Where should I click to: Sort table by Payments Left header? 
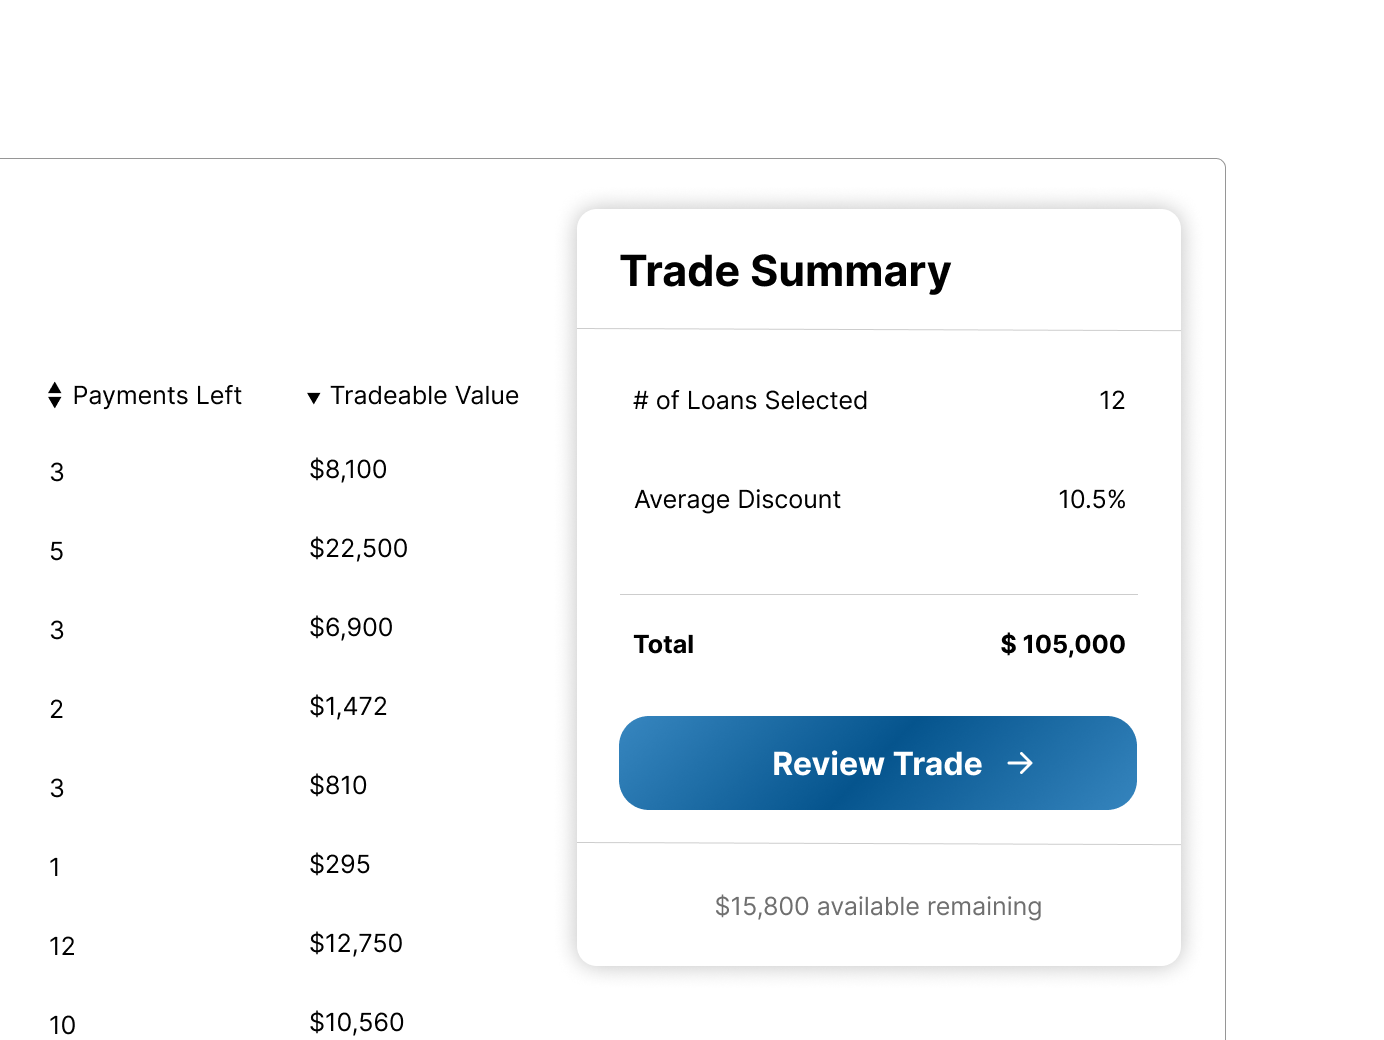[145, 395]
